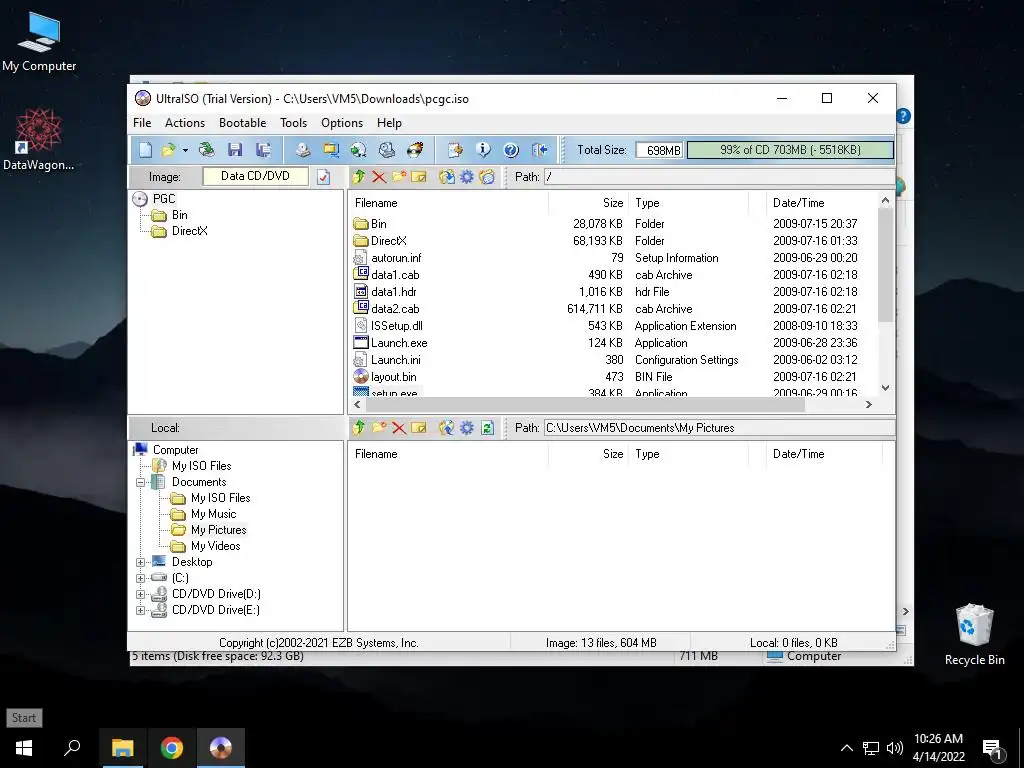The width and height of the screenshot is (1024, 768).
Task: Click the Burn CD/DVD Image flame icon
Action: [415, 150]
